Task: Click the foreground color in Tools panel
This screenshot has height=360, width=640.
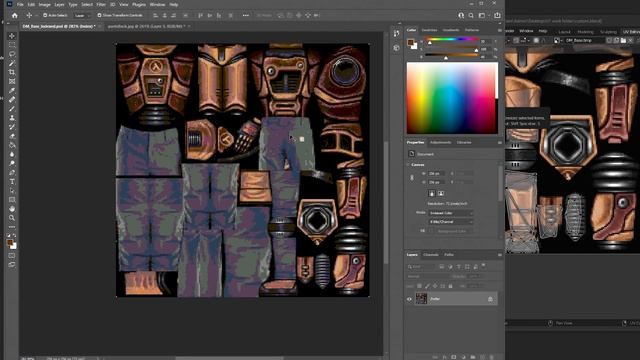Action: 10,243
